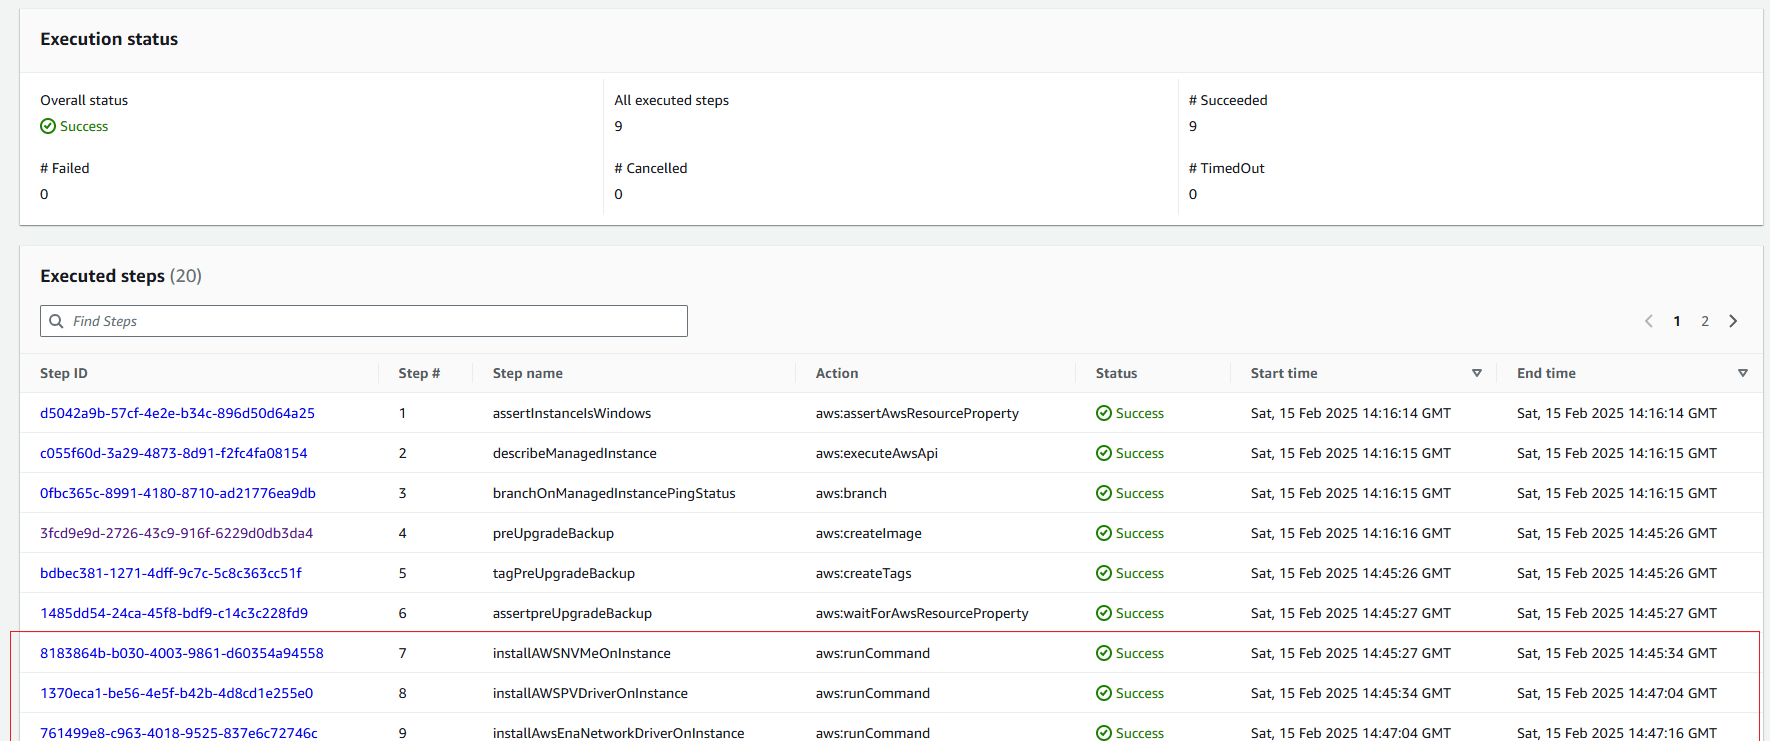The width and height of the screenshot is (1770, 741).
Task: Click the aws:branch action cell
Action: (x=851, y=493)
